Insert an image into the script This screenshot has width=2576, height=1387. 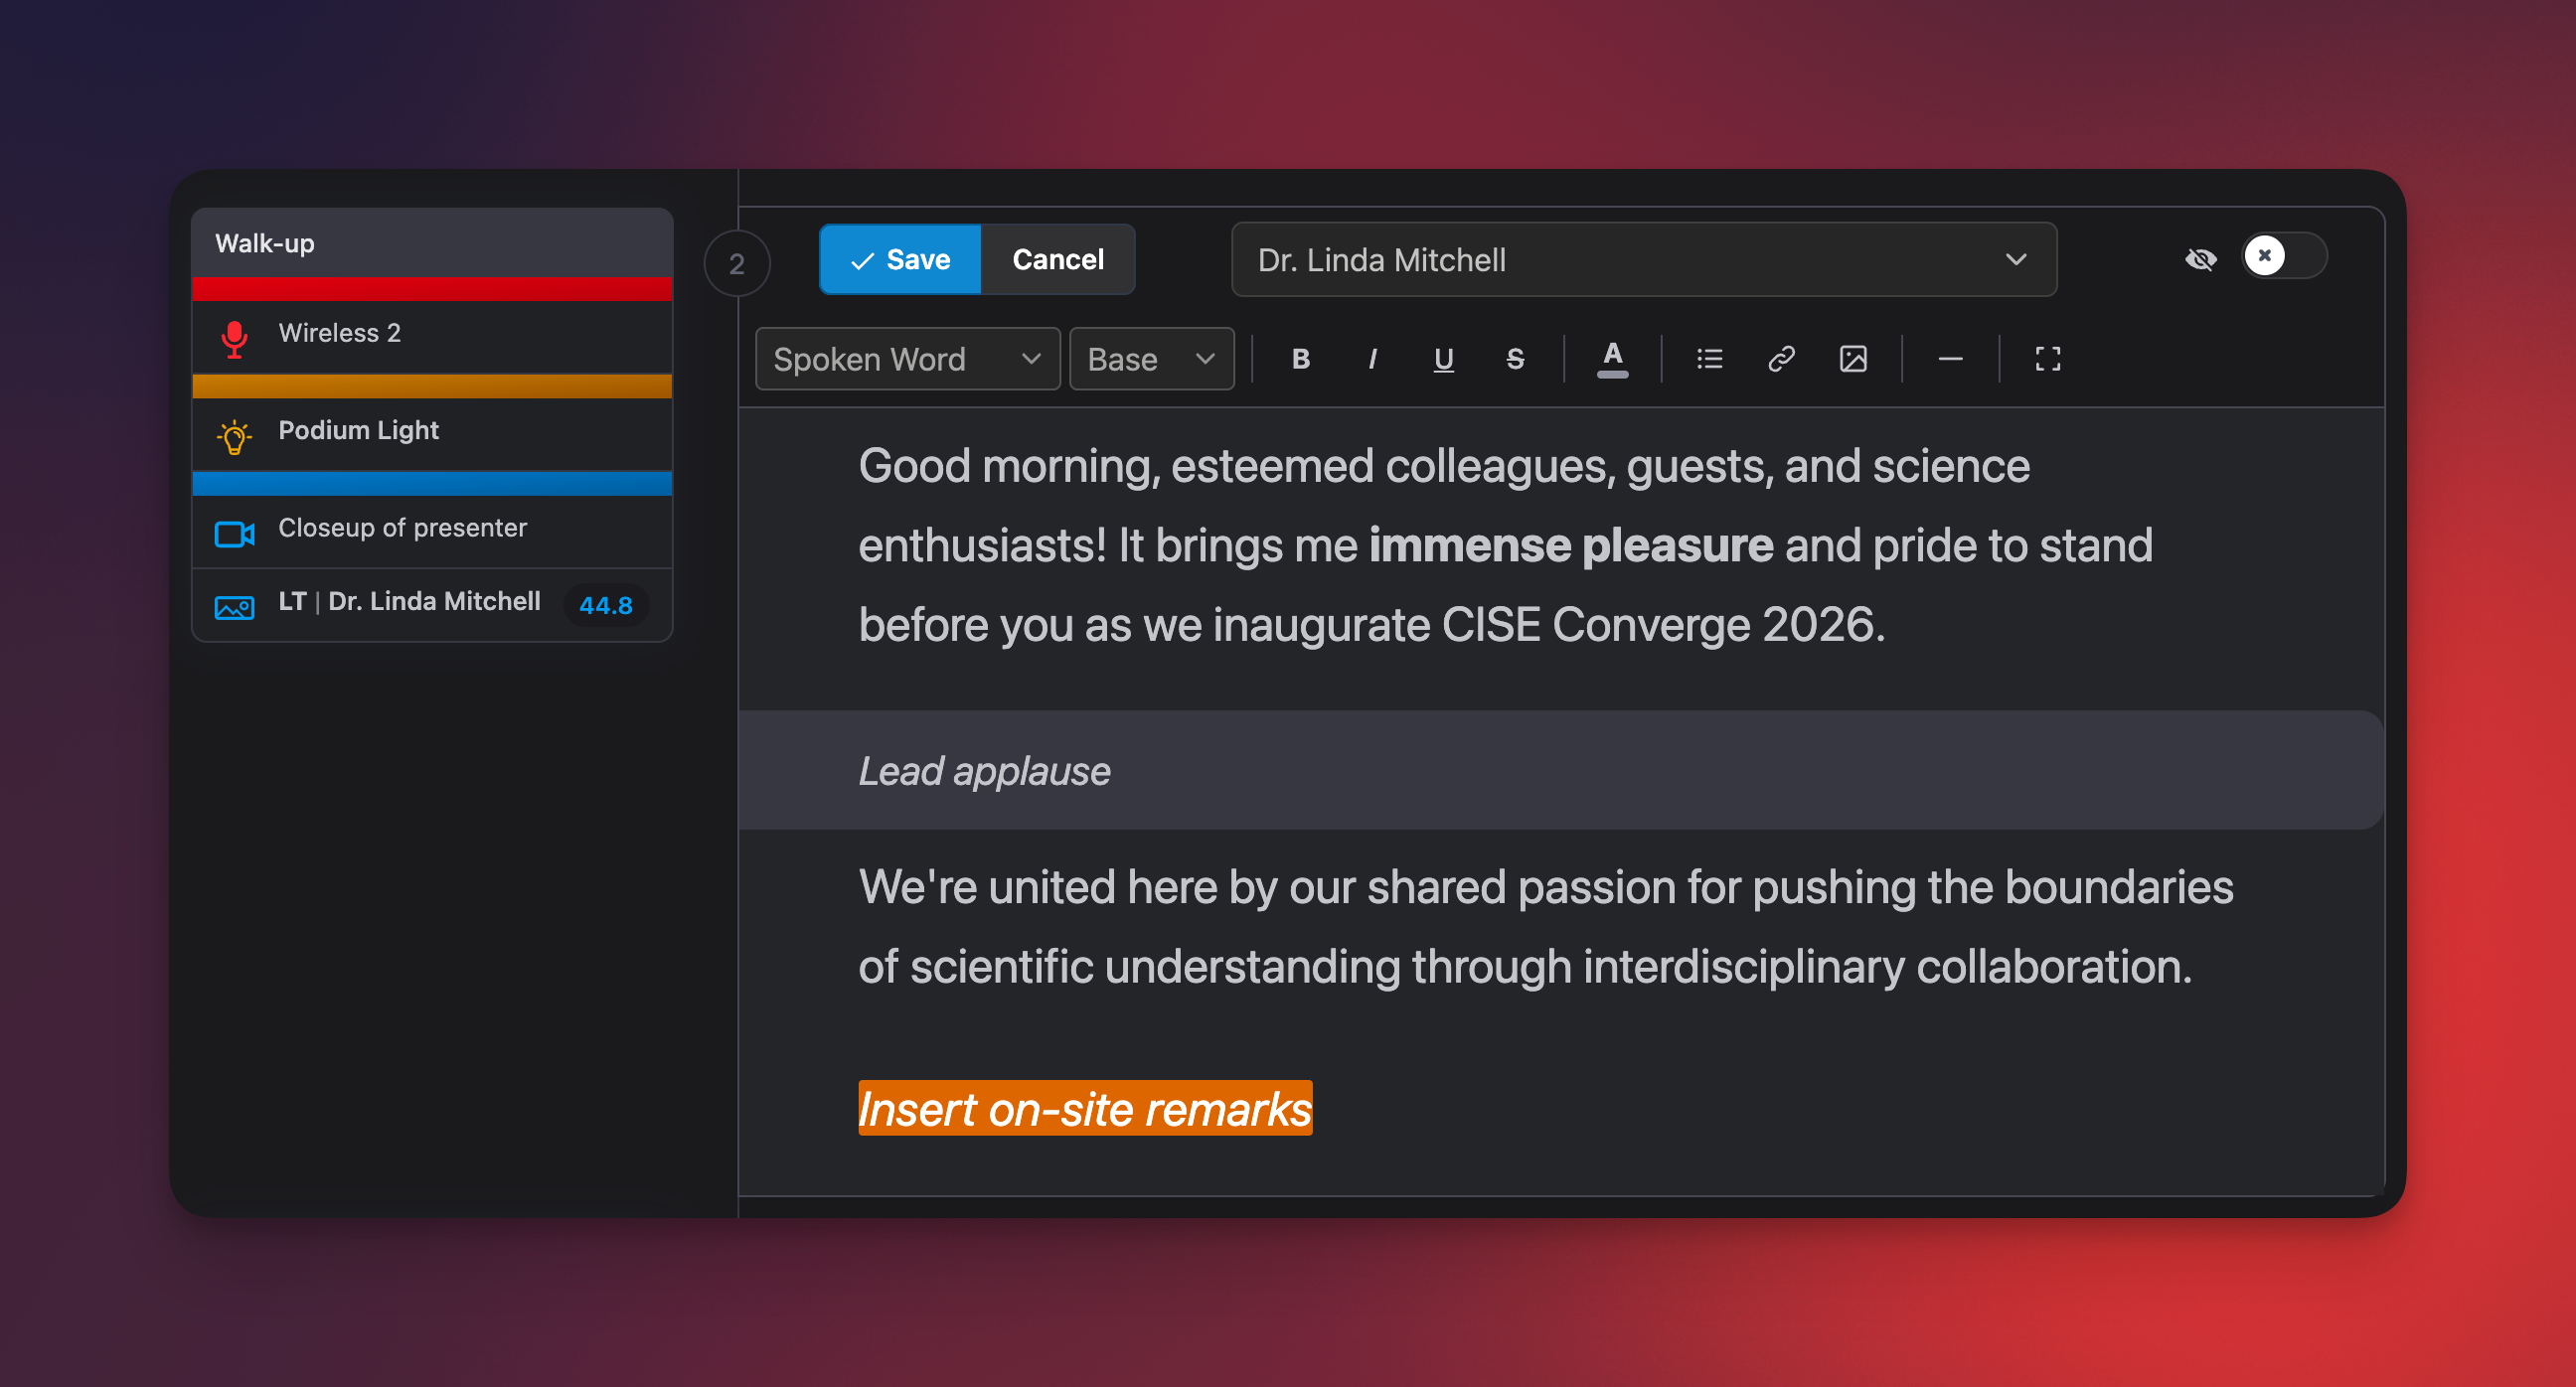pos(1853,359)
